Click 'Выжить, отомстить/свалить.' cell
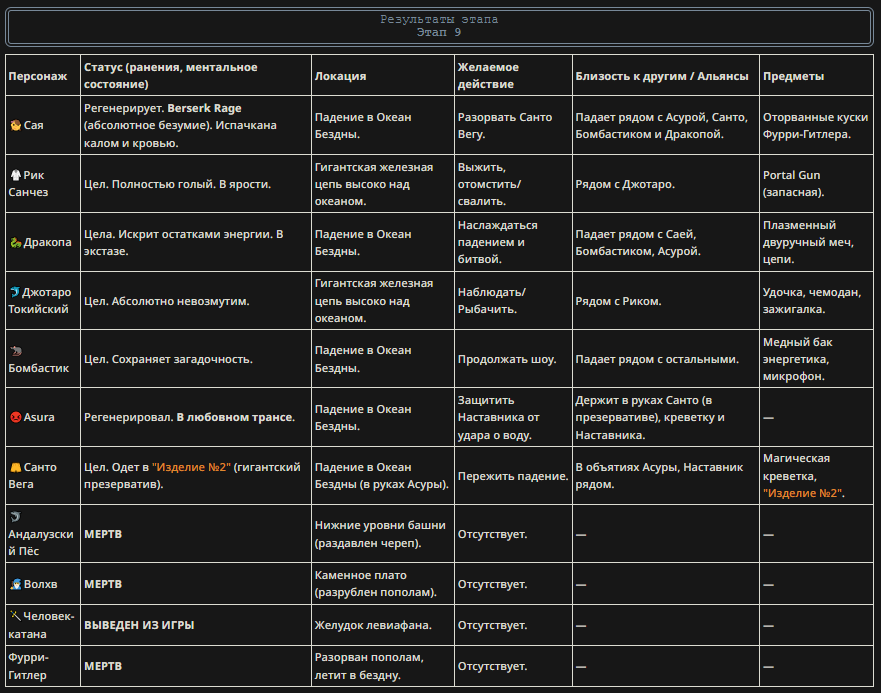 513,184
